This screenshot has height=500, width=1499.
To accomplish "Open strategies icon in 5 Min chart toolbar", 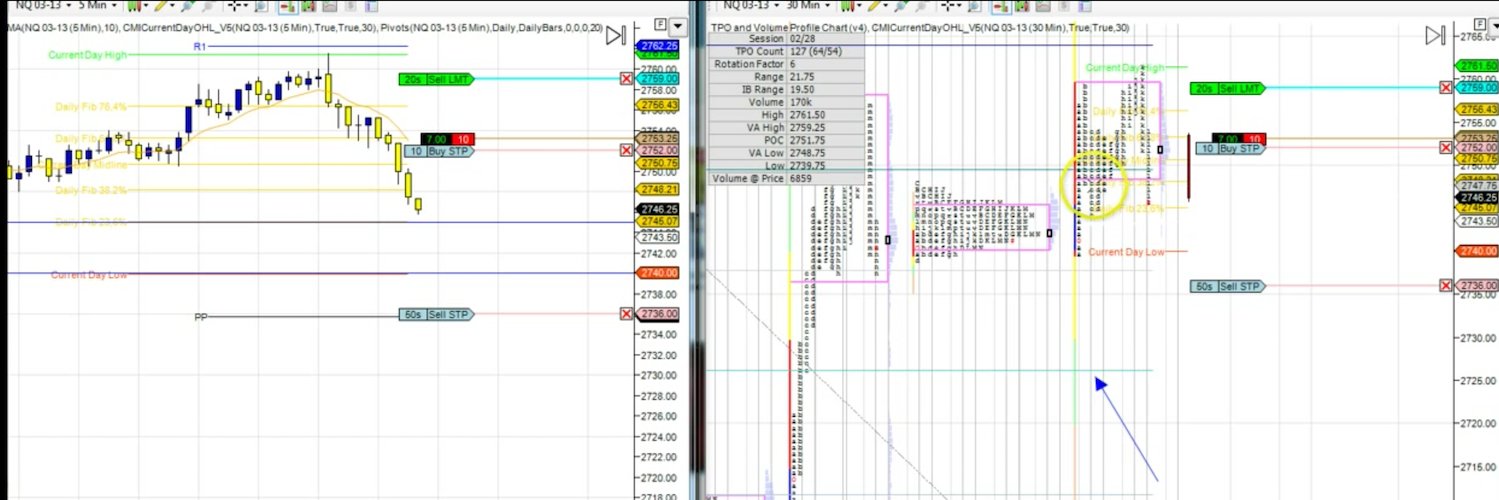I will (330, 6).
